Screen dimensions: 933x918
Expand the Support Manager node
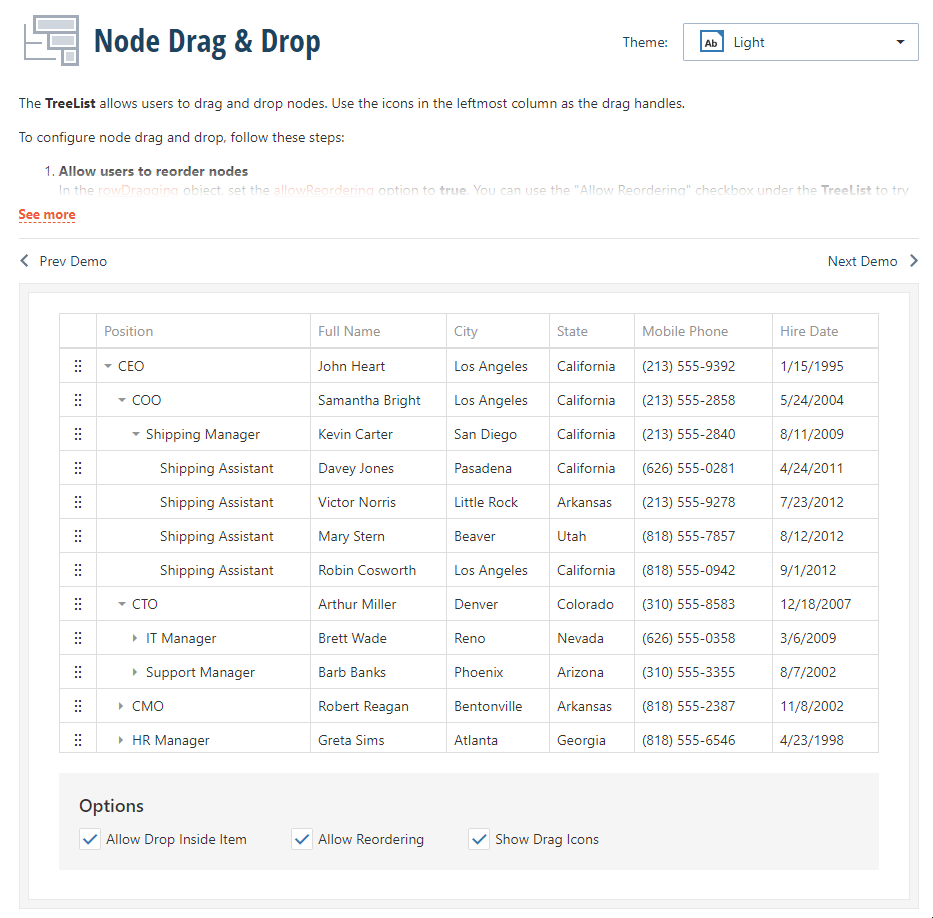coord(135,672)
